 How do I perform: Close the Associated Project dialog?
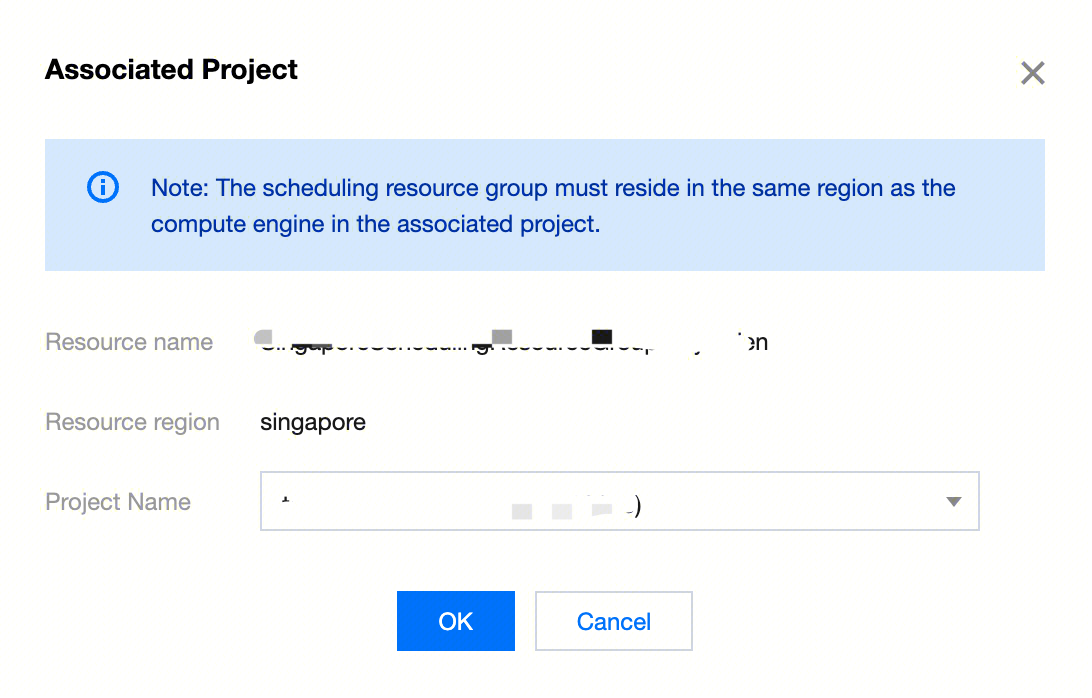tap(1032, 73)
